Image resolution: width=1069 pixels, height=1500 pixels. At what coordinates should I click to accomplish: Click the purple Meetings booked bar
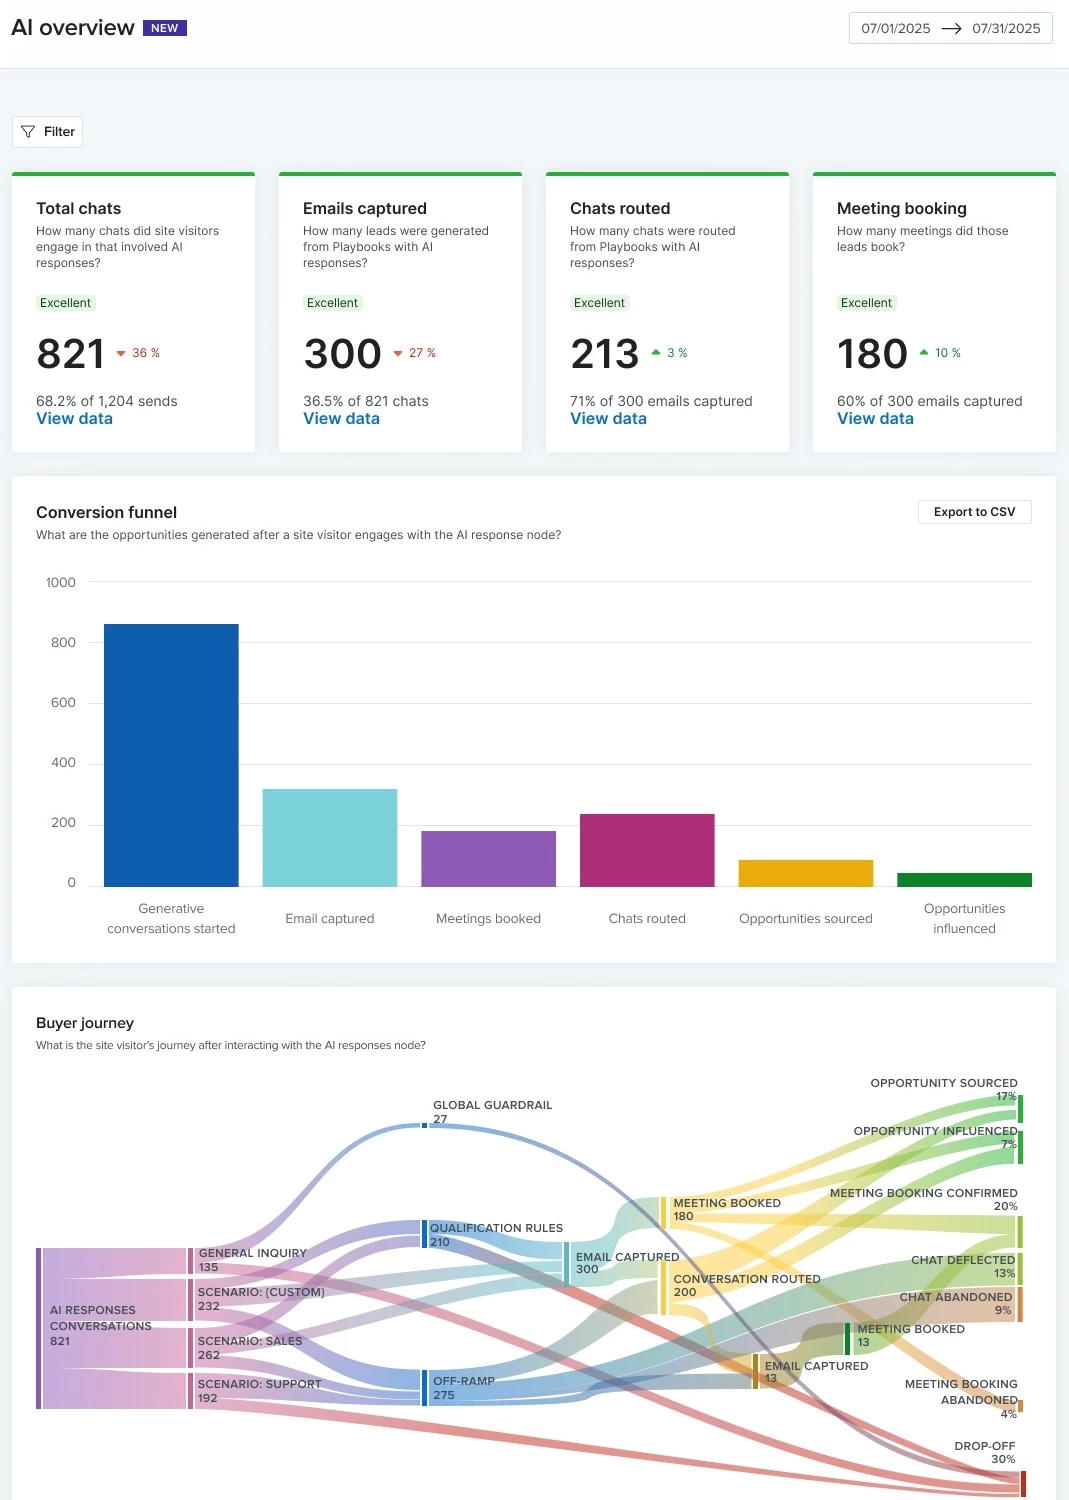[x=488, y=859]
